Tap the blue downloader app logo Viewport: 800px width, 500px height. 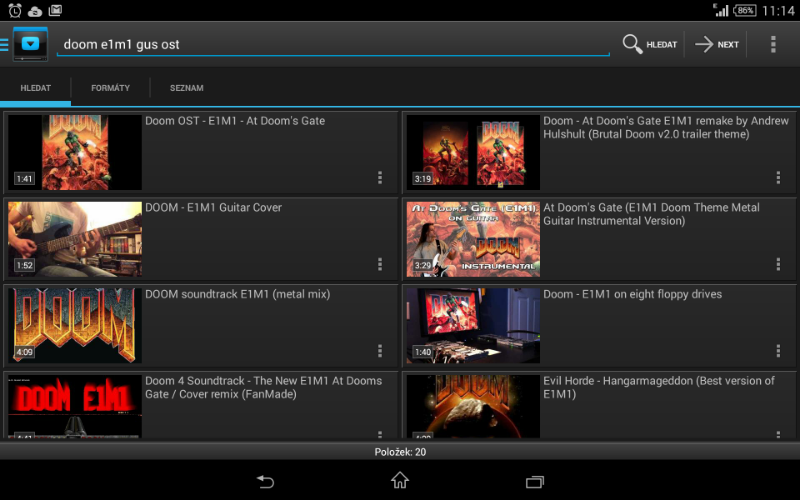pos(30,44)
